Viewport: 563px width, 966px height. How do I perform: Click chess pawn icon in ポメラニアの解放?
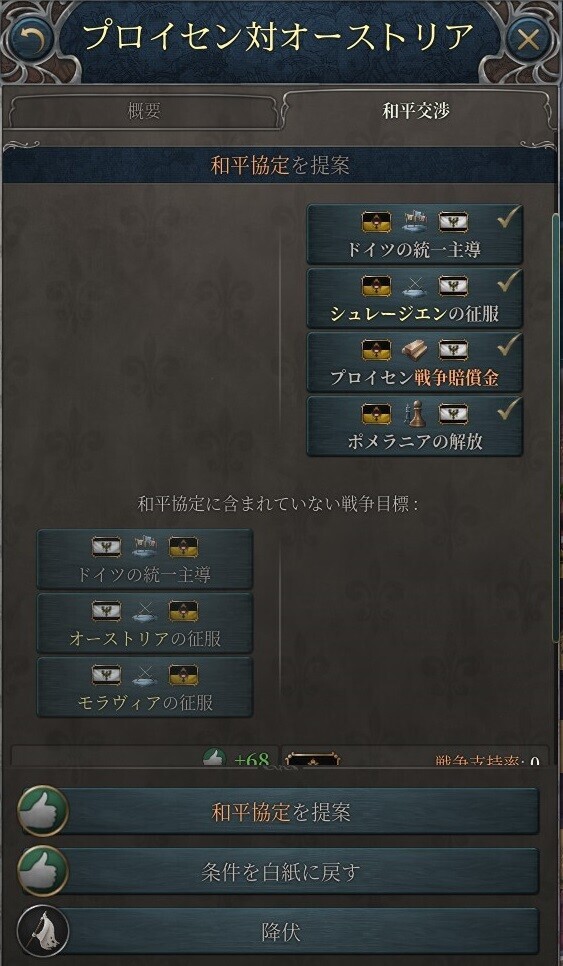coord(415,415)
